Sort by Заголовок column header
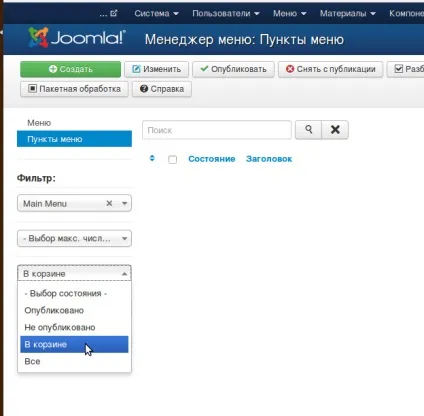 pyautogui.click(x=269, y=159)
